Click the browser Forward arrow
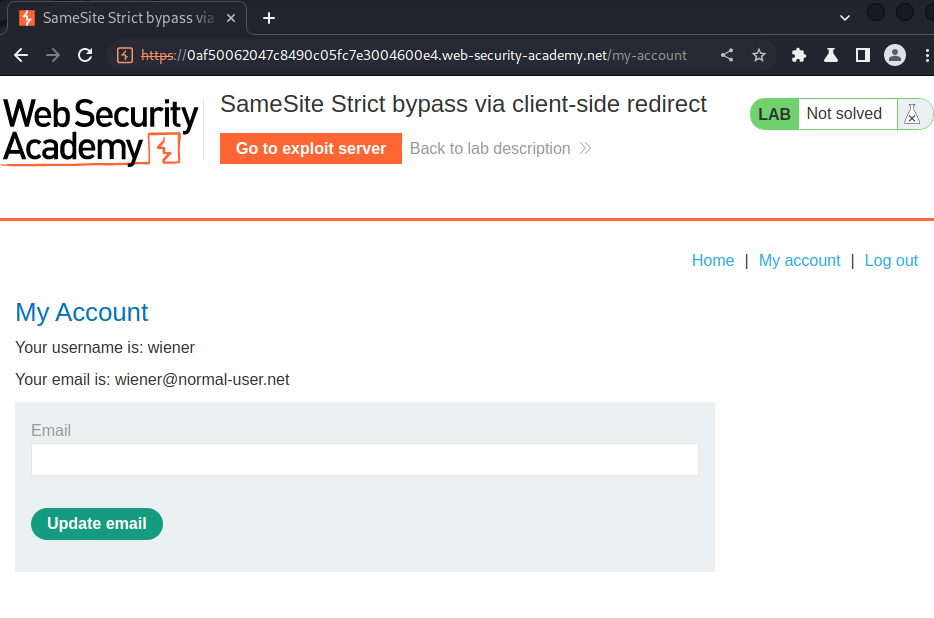Viewport: 934px width, 618px height. click(53, 55)
